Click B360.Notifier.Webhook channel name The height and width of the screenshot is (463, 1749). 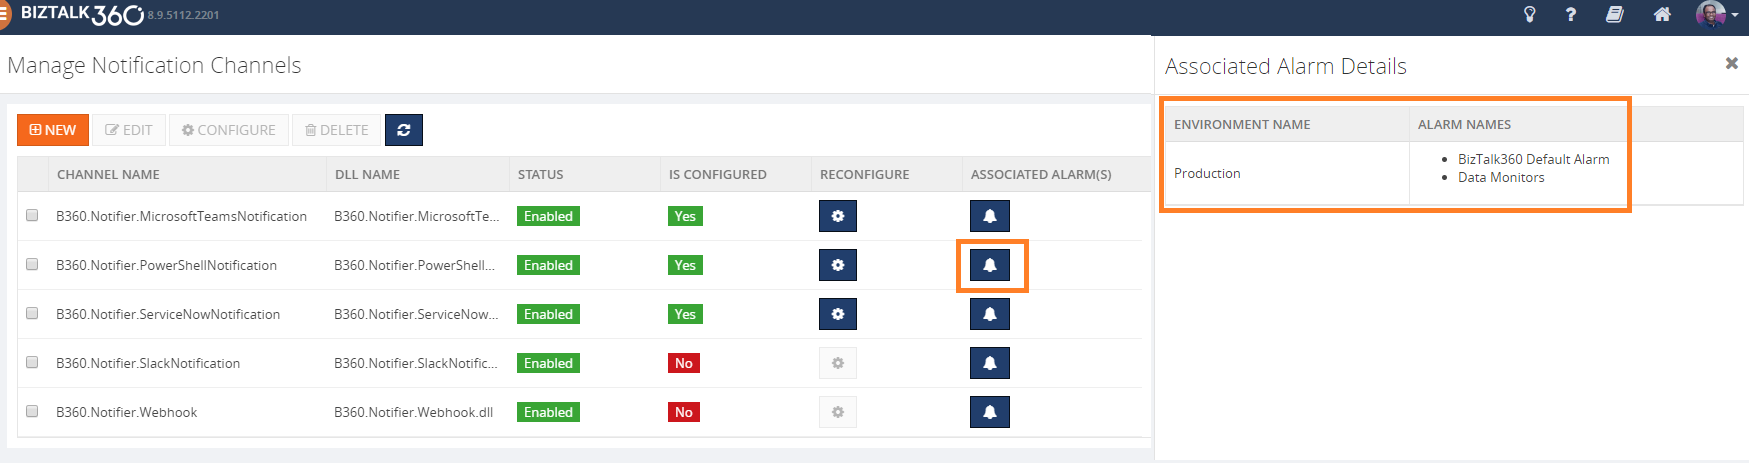click(x=126, y=412)
